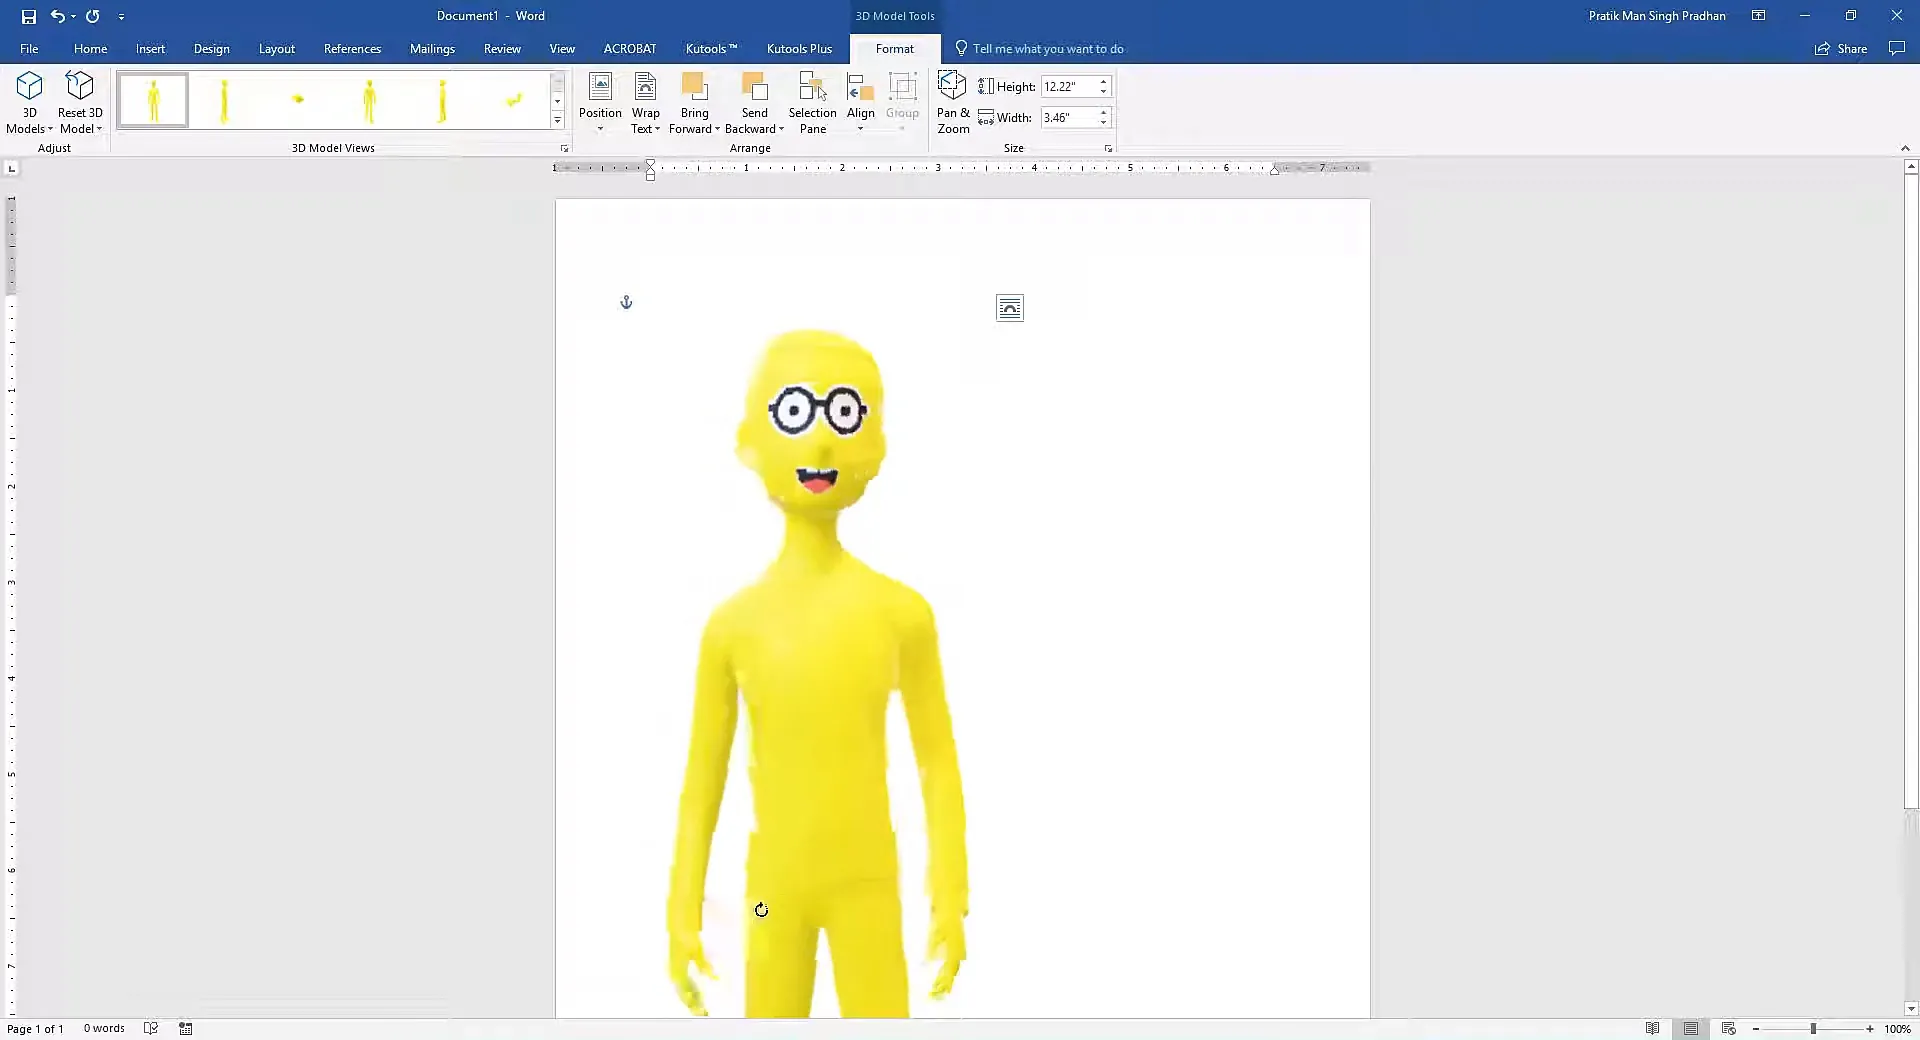Save the document with the Save icon
The width and height of the screenshot is (1920, 1040).
(x=28, y=16)
